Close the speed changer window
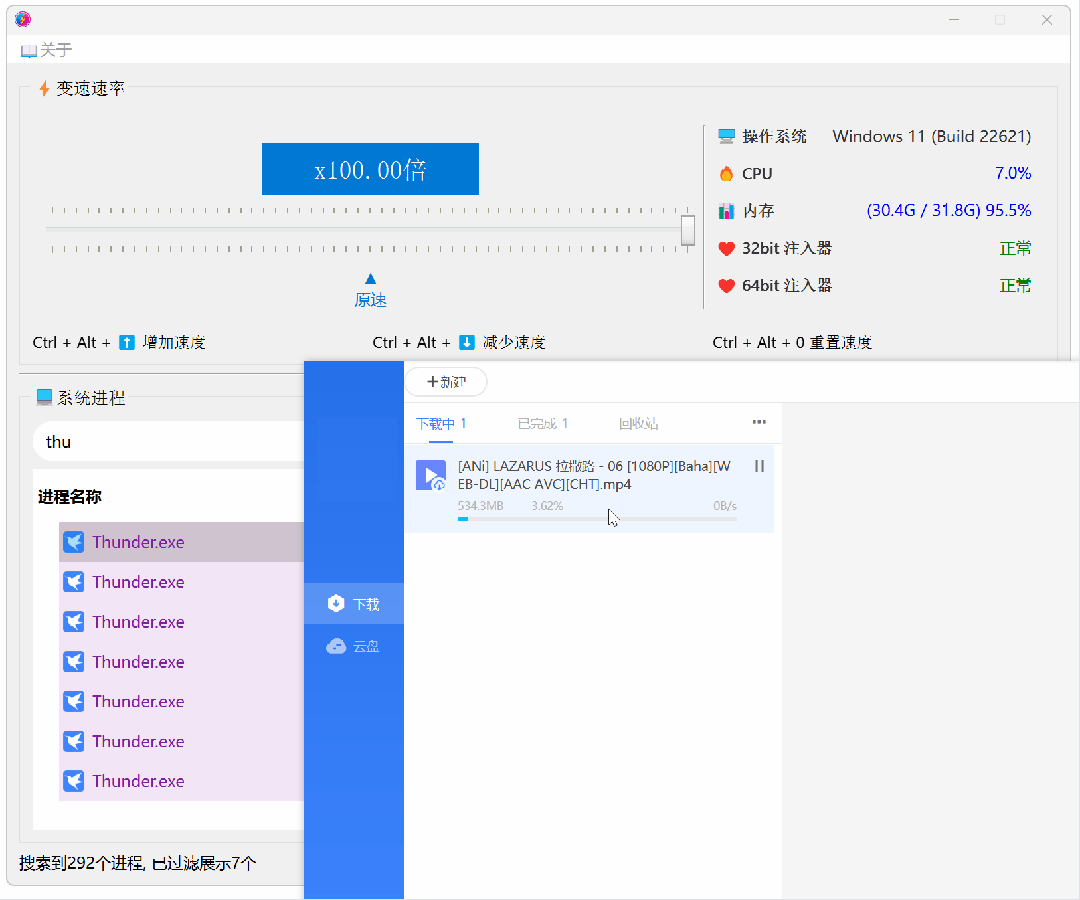Image resolution: width=1080 pixels, height=900 pixels. 1047,20
